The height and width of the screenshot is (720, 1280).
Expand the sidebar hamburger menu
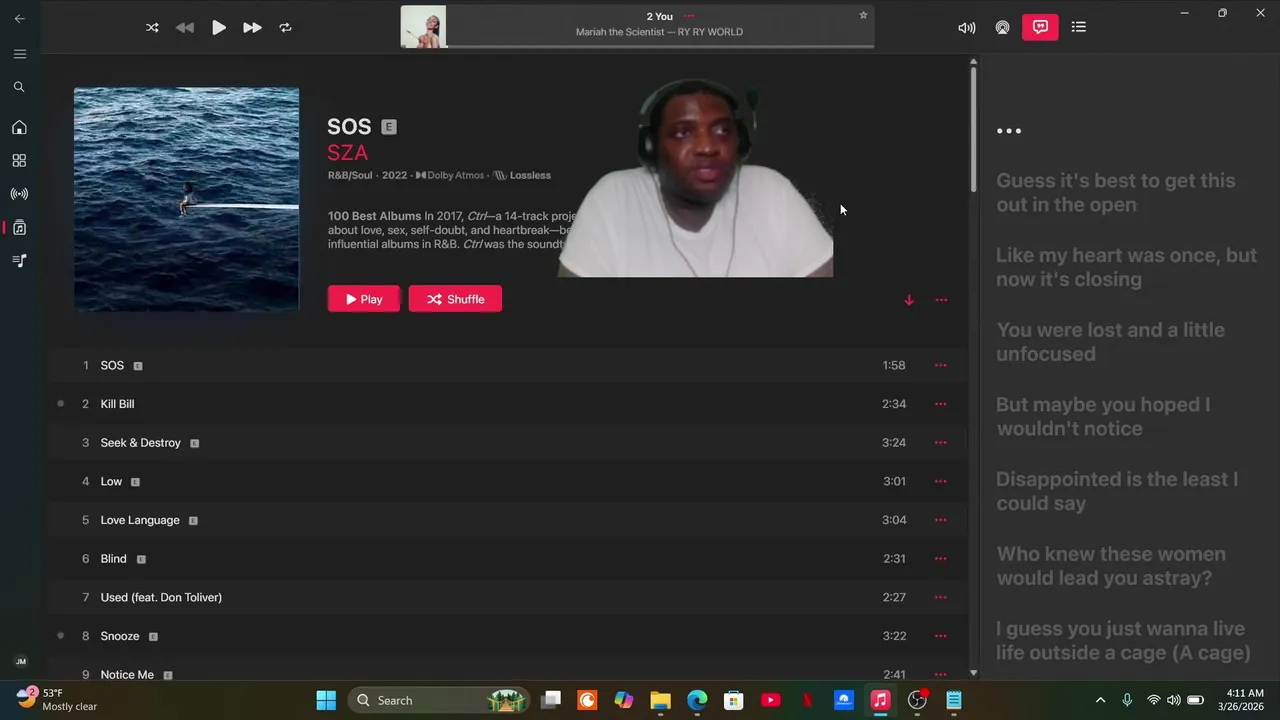(x=19, y=54)
